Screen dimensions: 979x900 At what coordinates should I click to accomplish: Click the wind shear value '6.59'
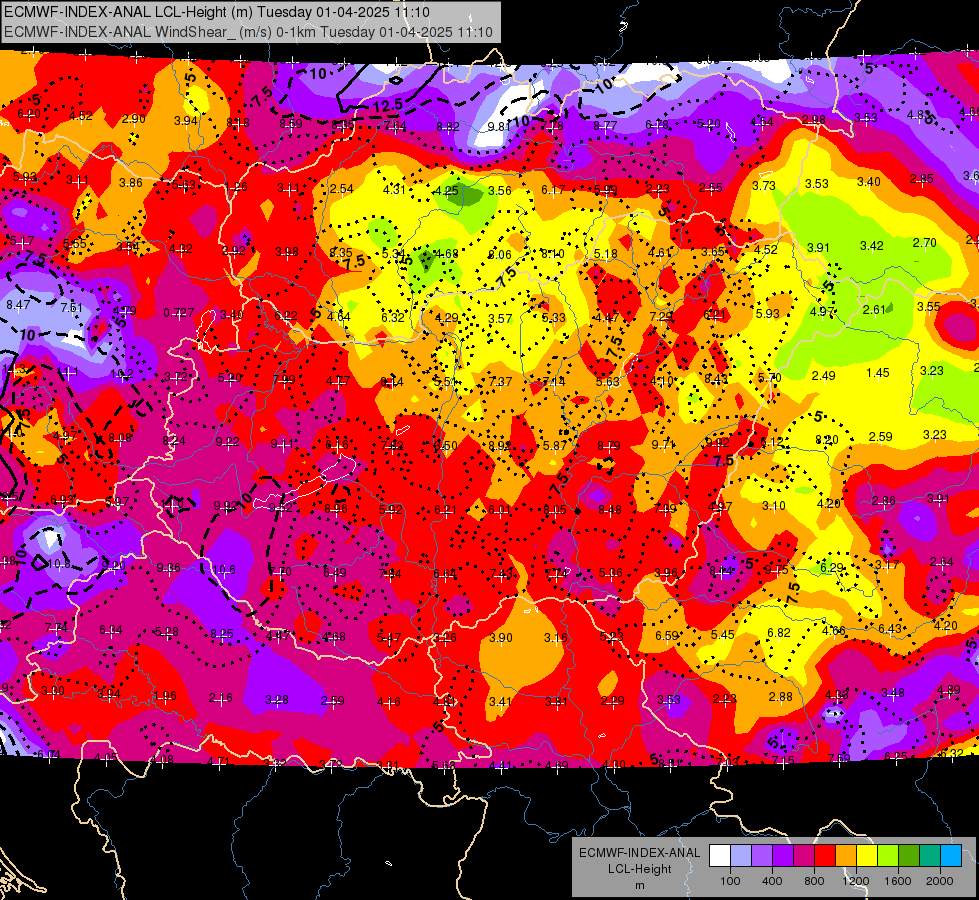point(667,636)
